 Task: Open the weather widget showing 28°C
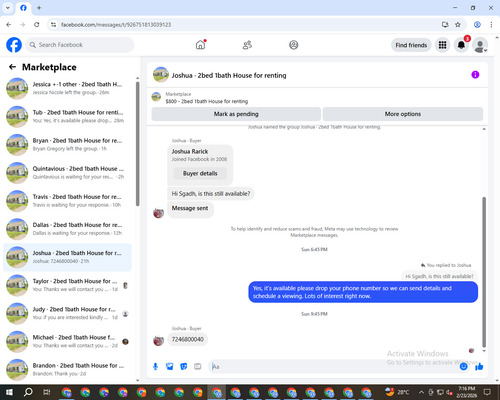point(397,392)
